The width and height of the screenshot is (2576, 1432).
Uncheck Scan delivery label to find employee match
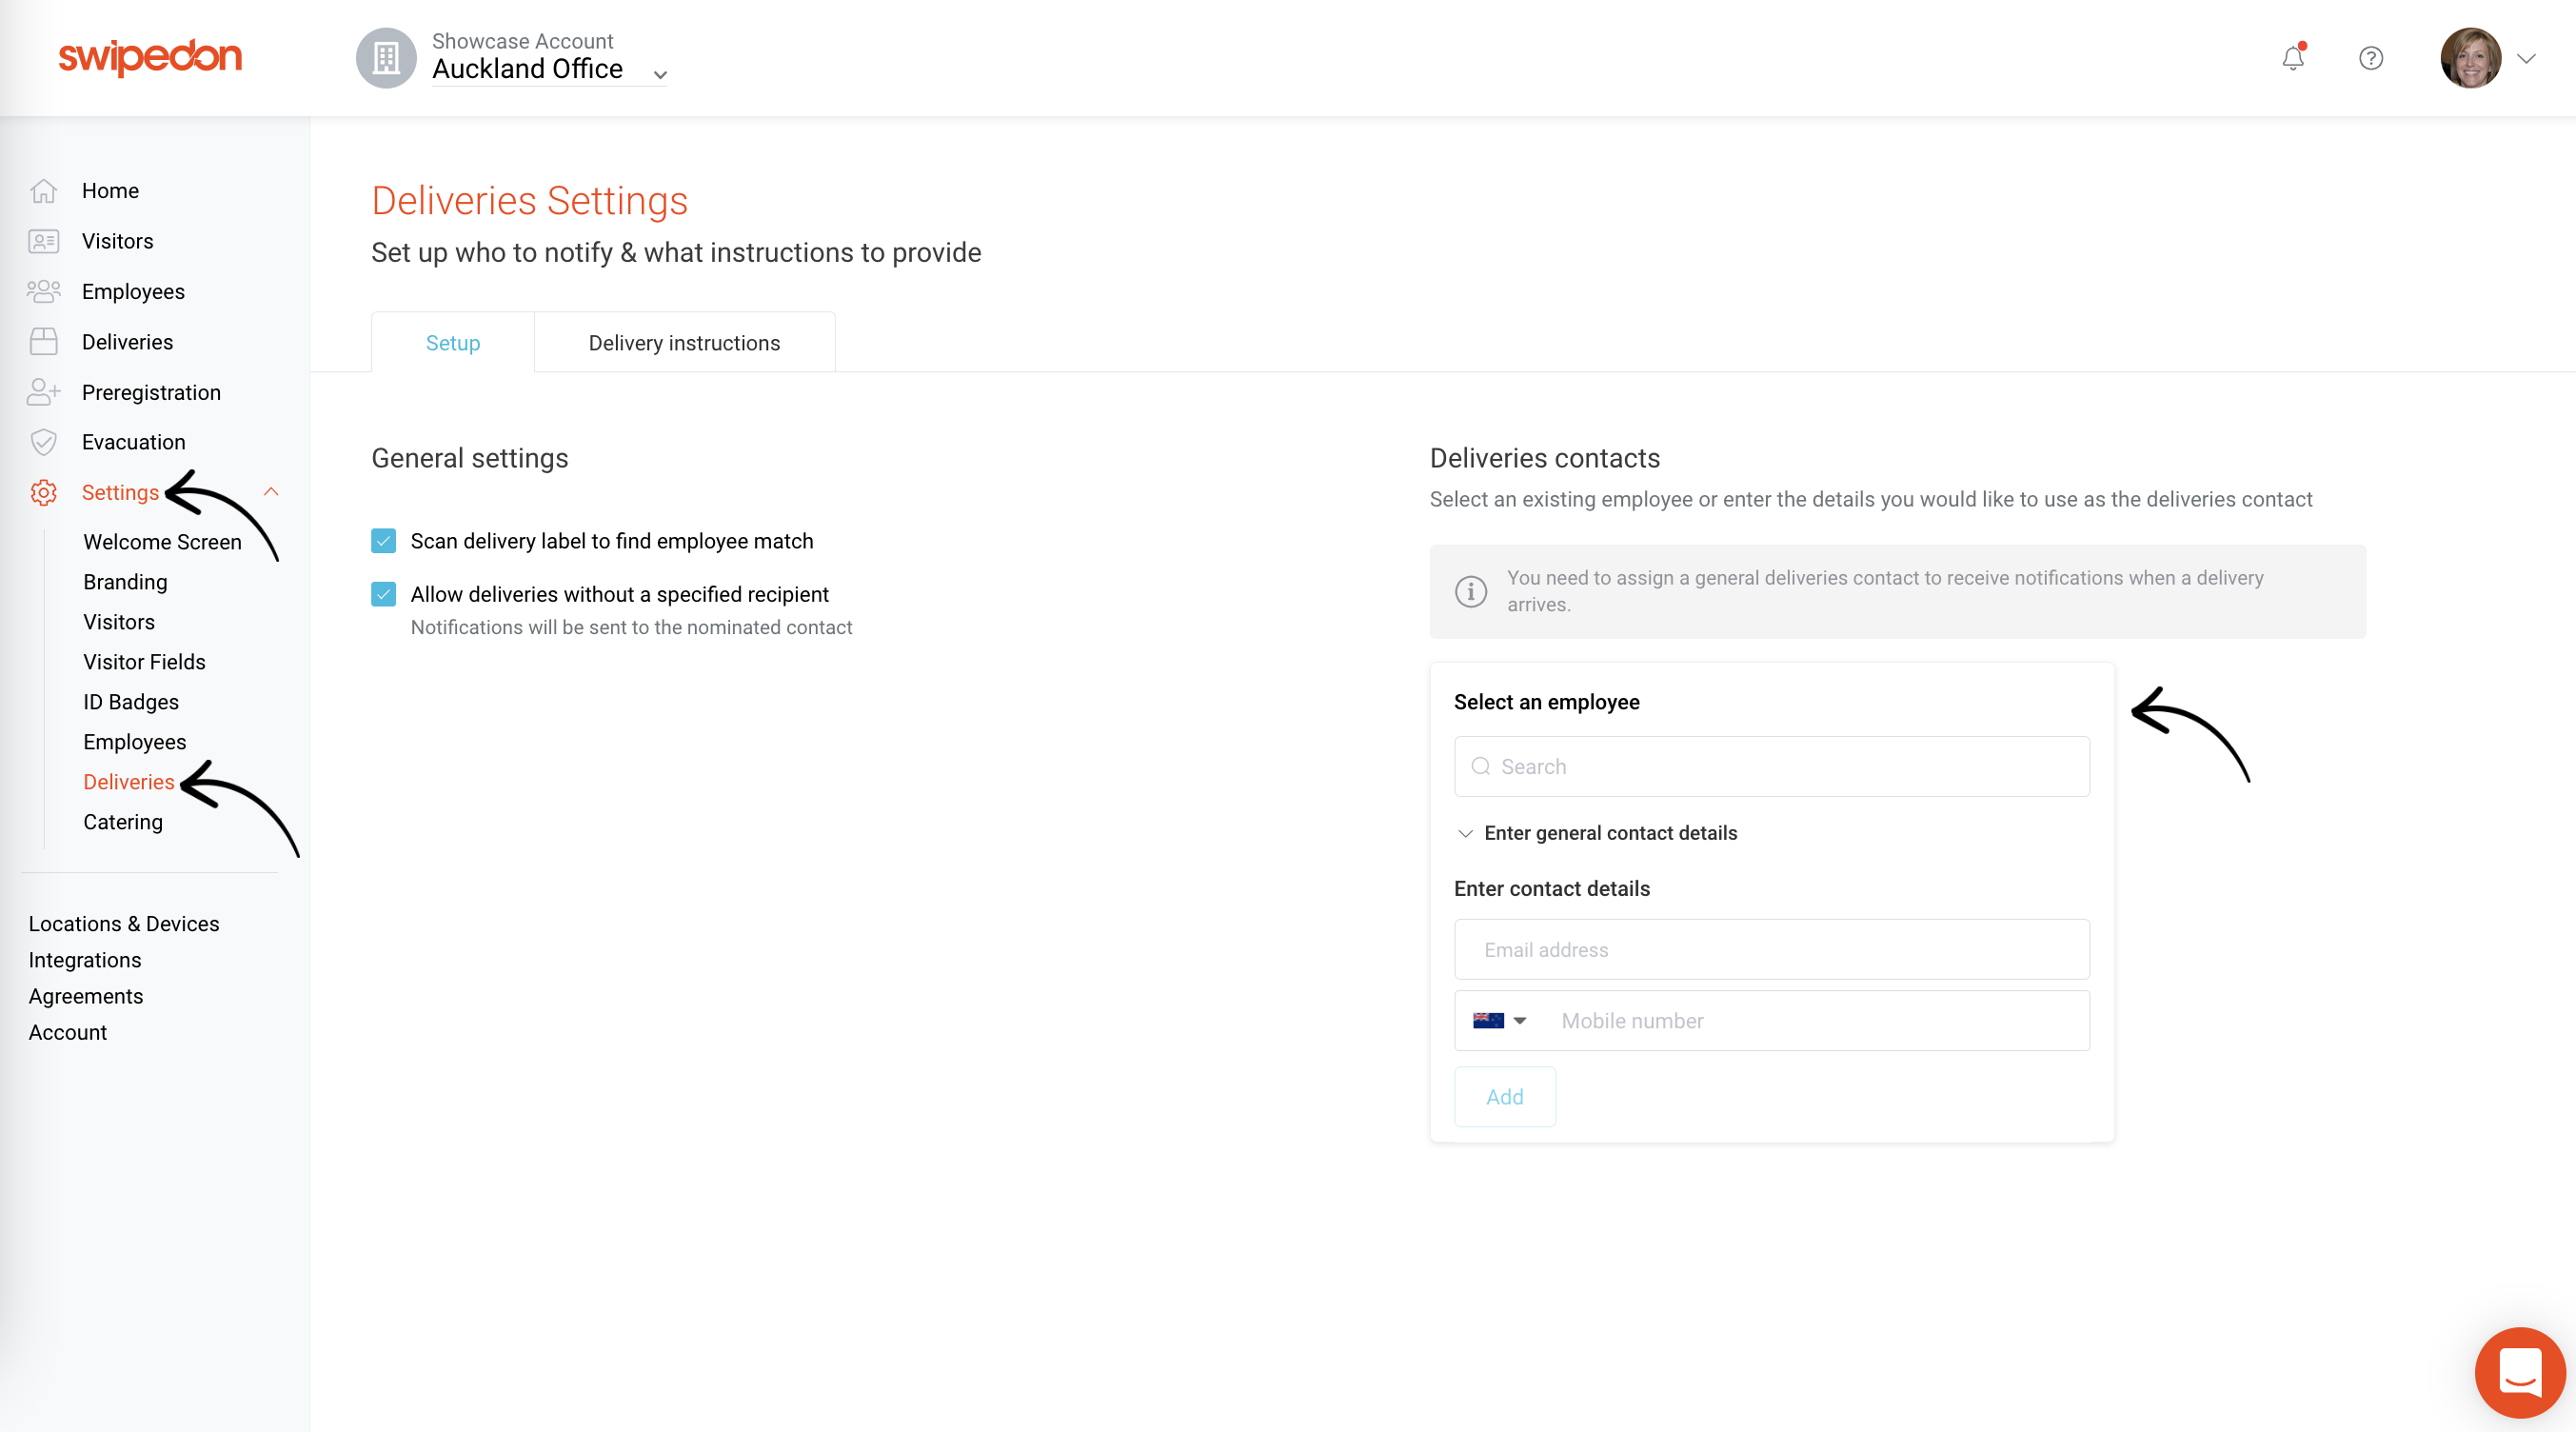pos(383,541)
